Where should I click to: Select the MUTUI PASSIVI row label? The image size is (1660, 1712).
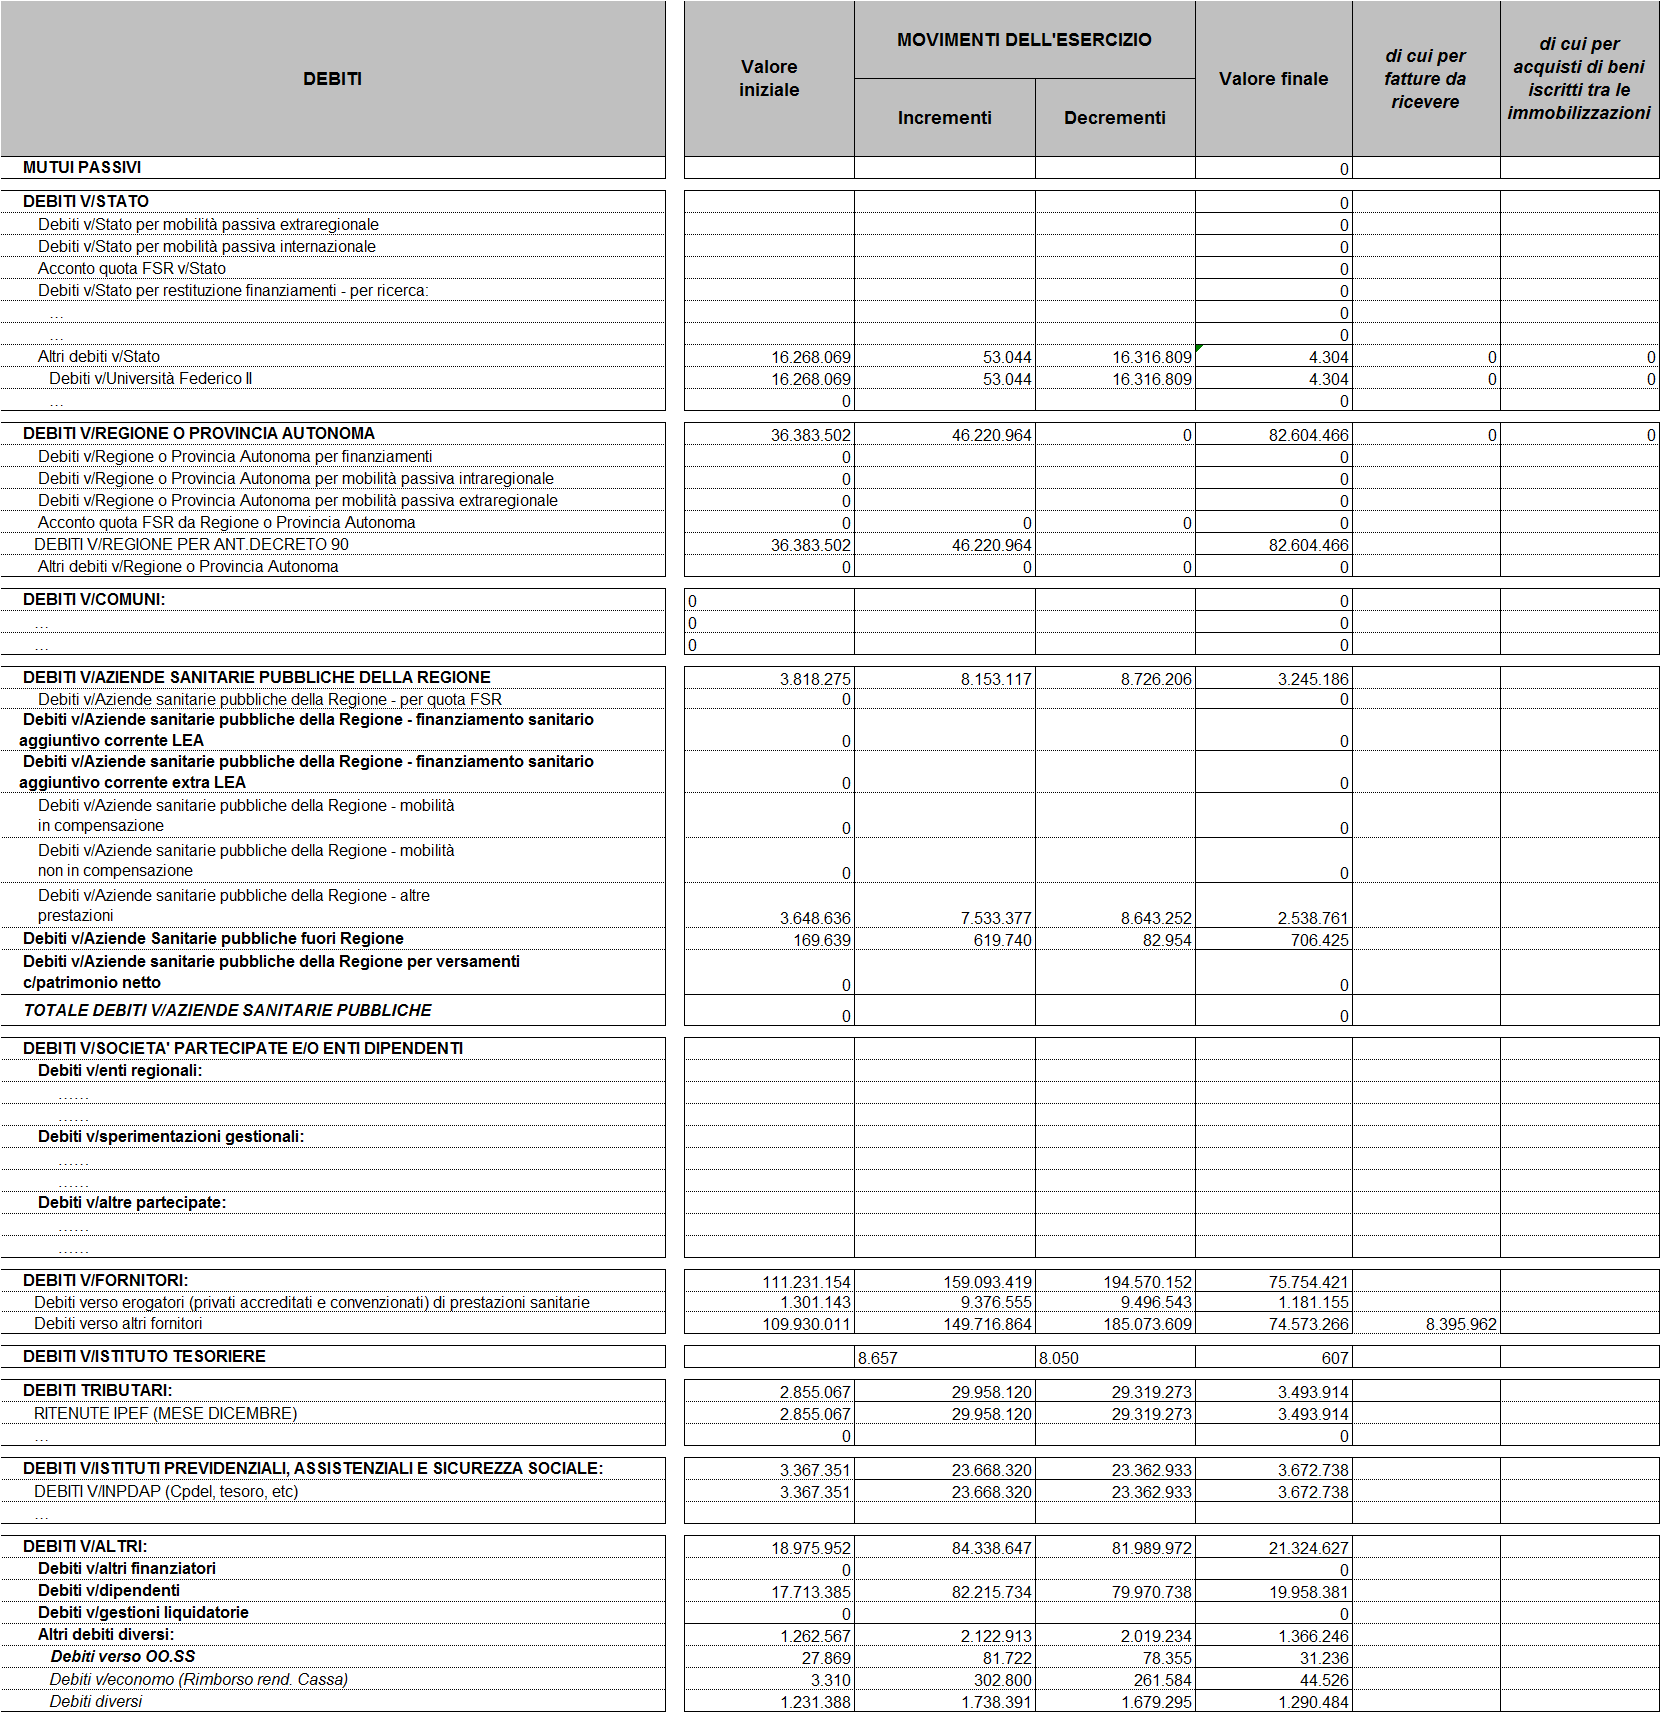[82, 167]
